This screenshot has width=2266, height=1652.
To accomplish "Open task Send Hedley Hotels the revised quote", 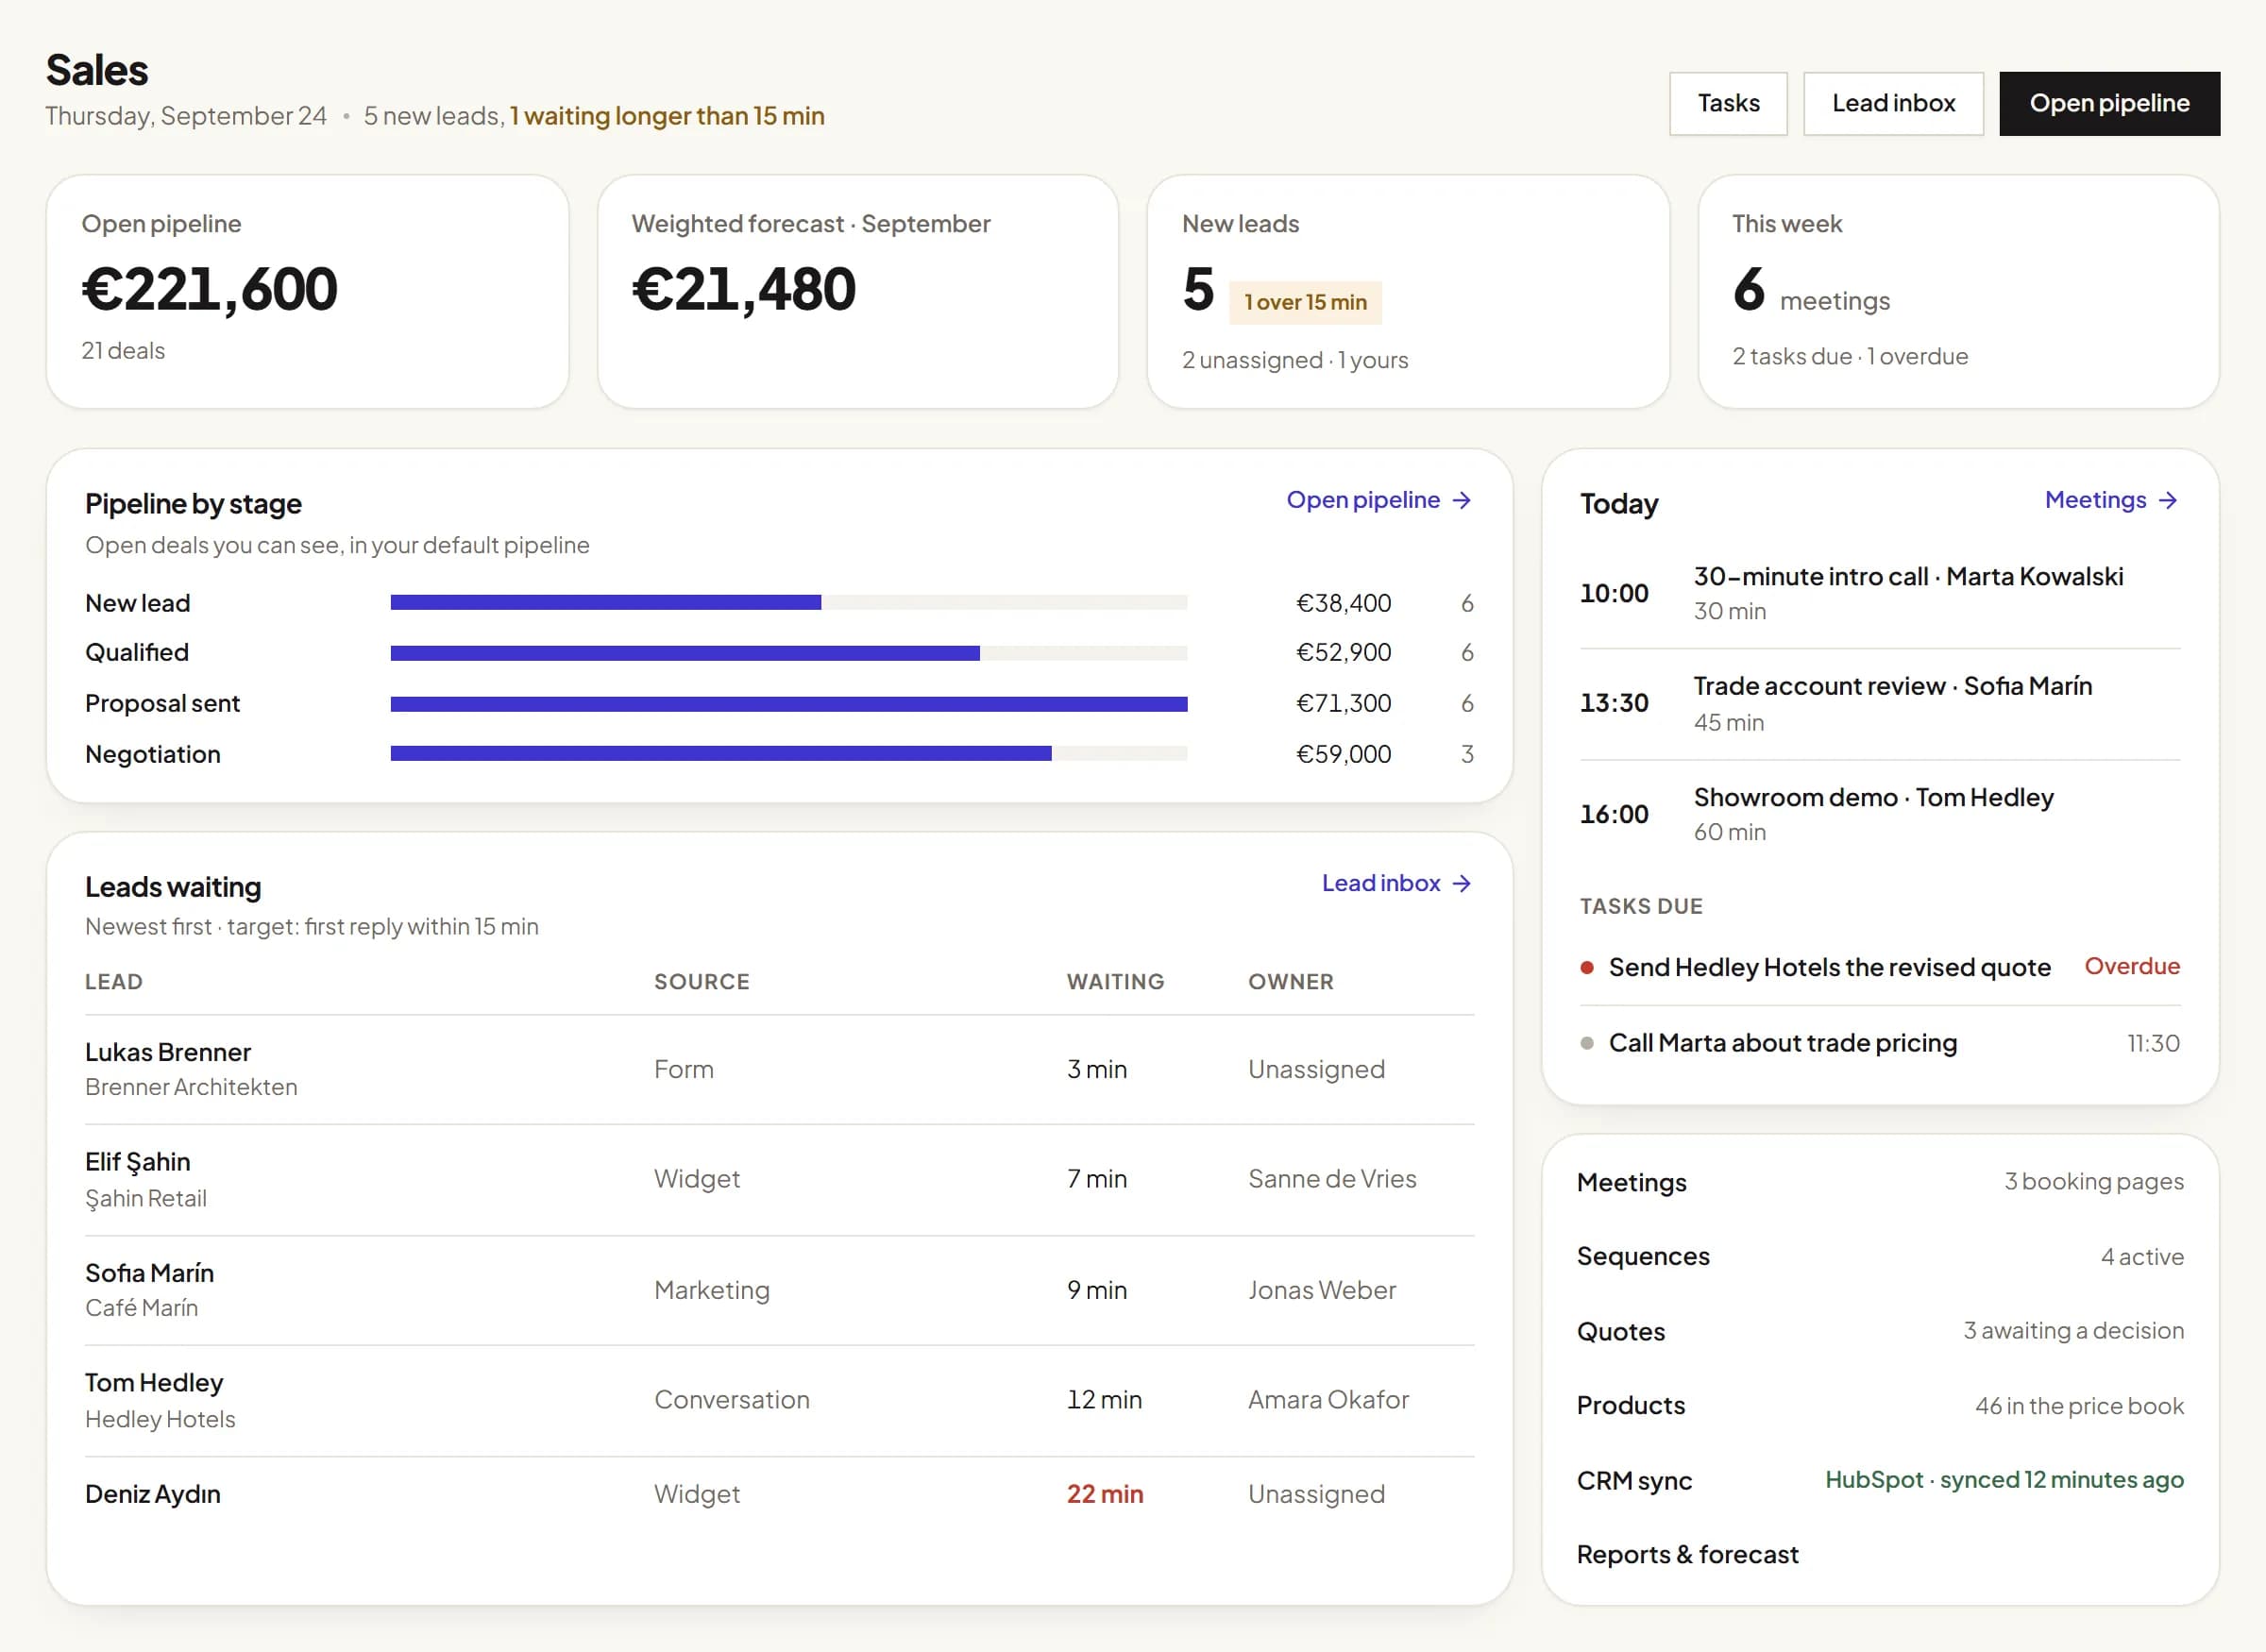I will (1829, 967).
